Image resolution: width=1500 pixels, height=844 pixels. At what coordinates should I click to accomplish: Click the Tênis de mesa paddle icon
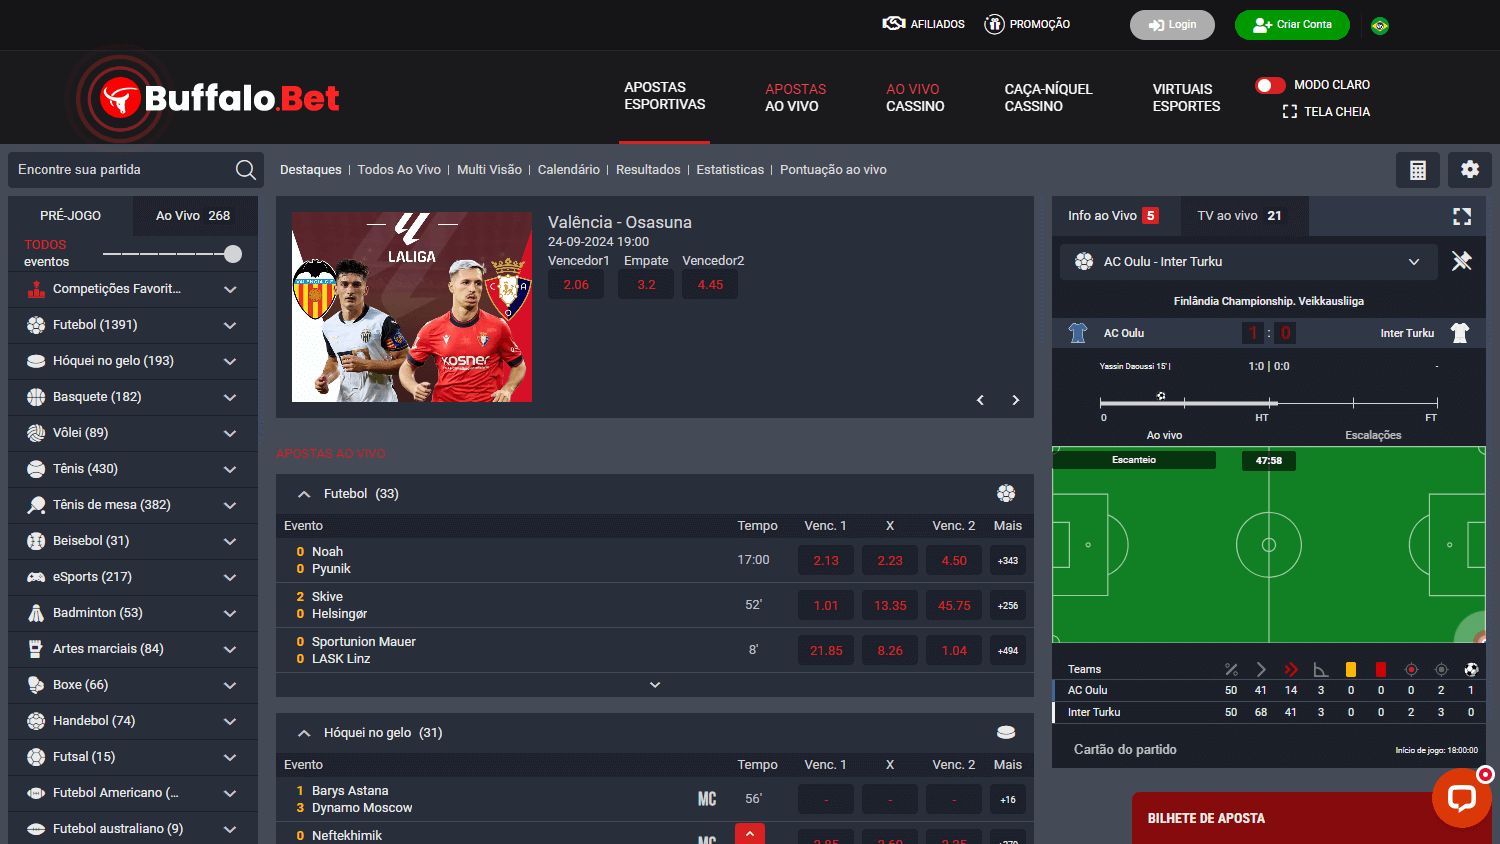[36, 505]
